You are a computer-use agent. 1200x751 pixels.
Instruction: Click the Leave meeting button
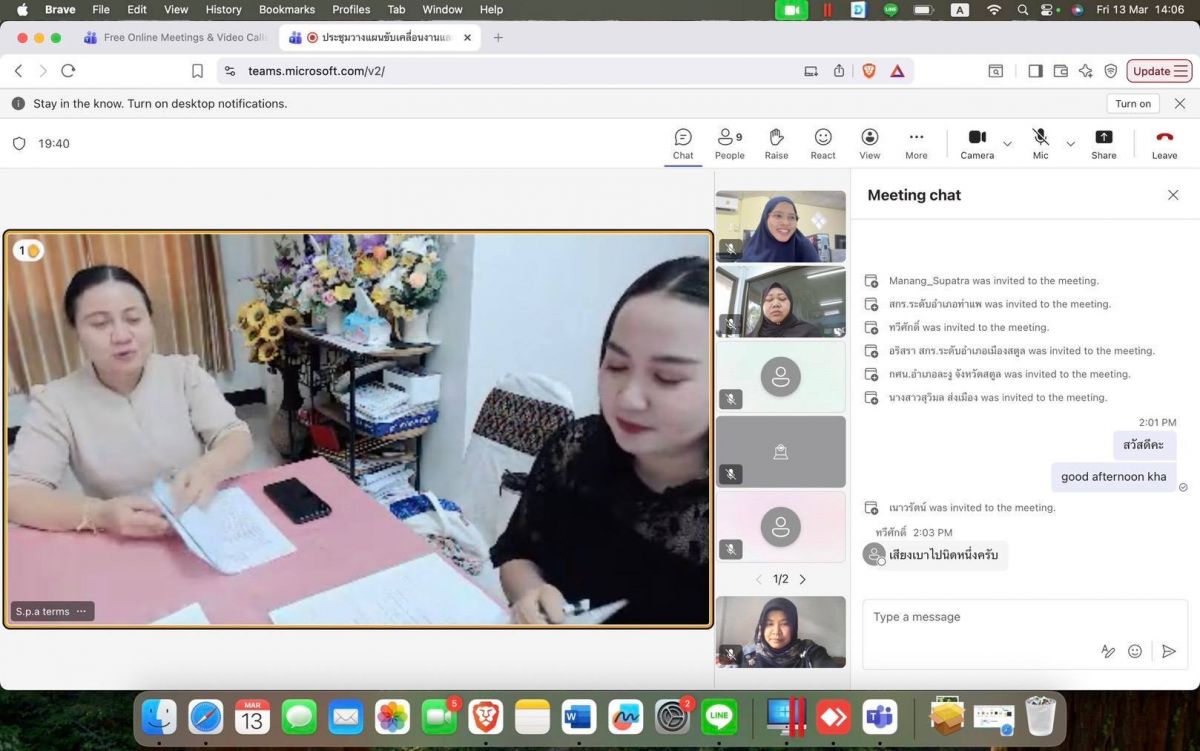1164,143
